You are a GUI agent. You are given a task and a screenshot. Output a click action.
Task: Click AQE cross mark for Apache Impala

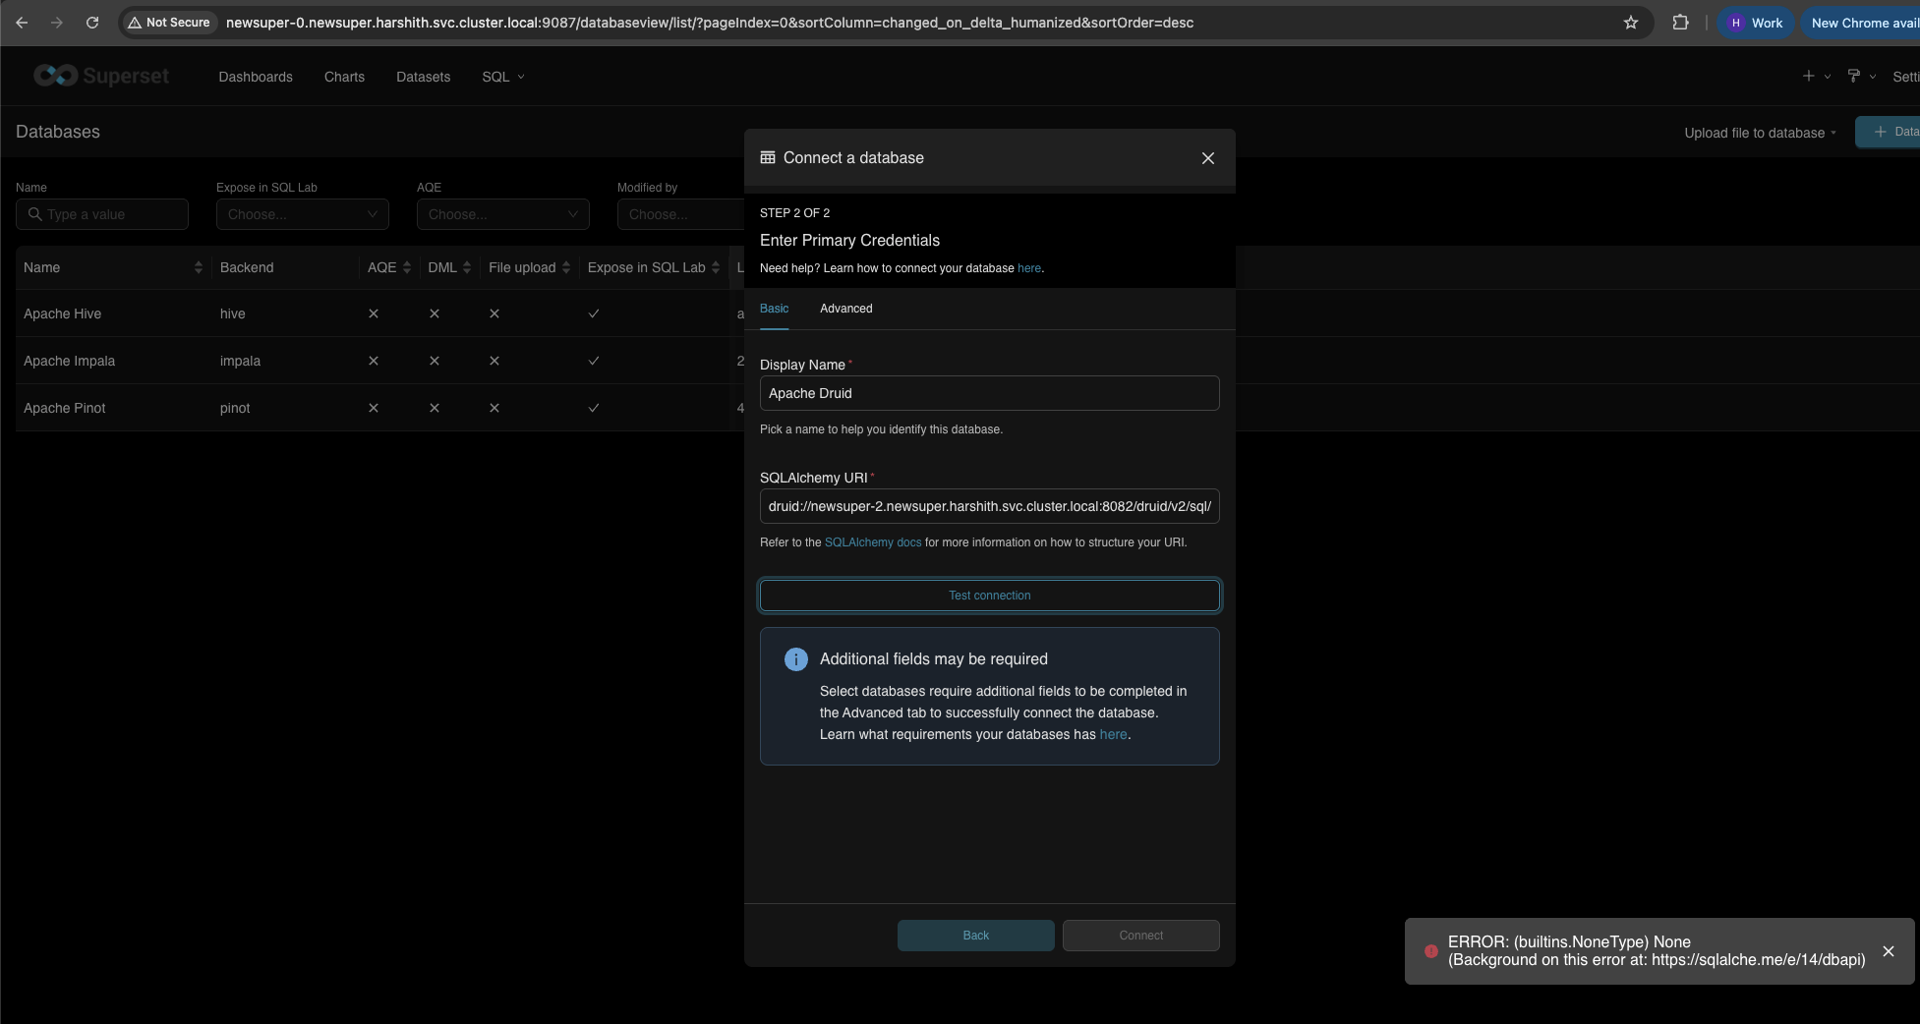[x=373, y=360]
